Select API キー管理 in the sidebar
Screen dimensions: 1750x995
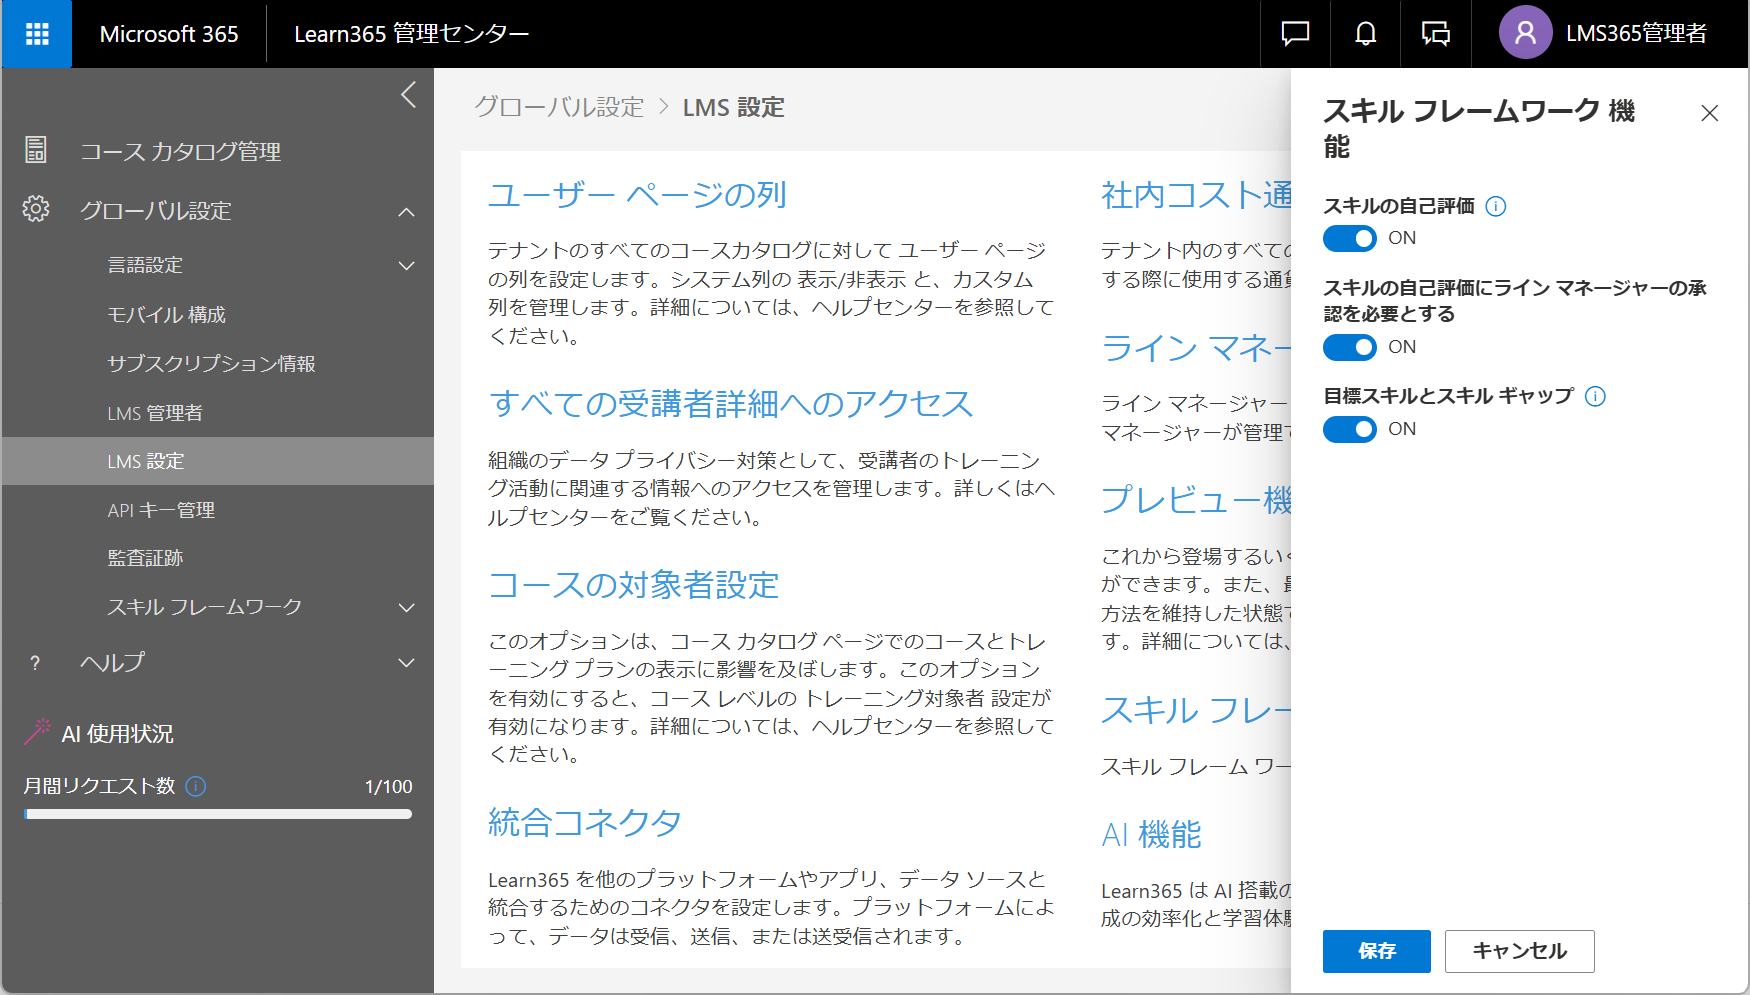(160, 509)
